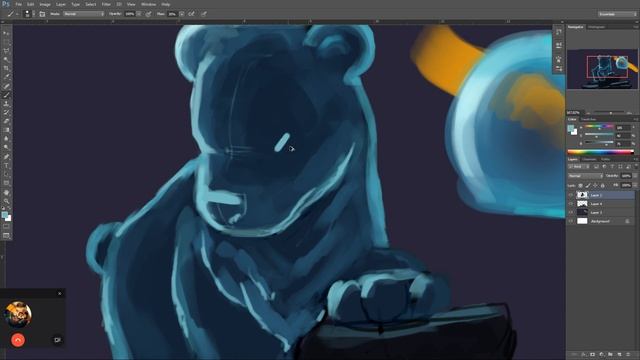640x360 pixels.
Task: Click the Delete layer trash icon
Action: 629,355
